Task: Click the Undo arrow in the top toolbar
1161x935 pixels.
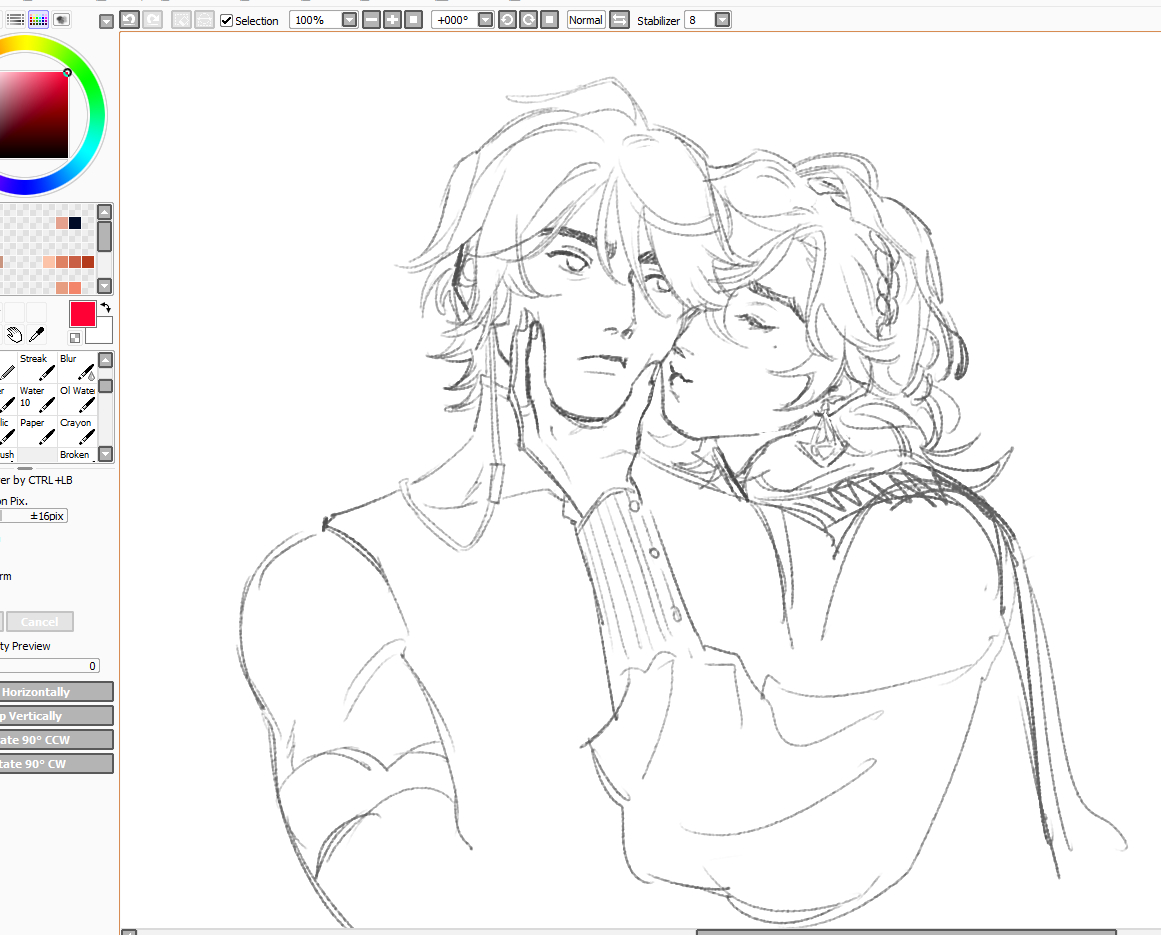Action: (129, 20)
